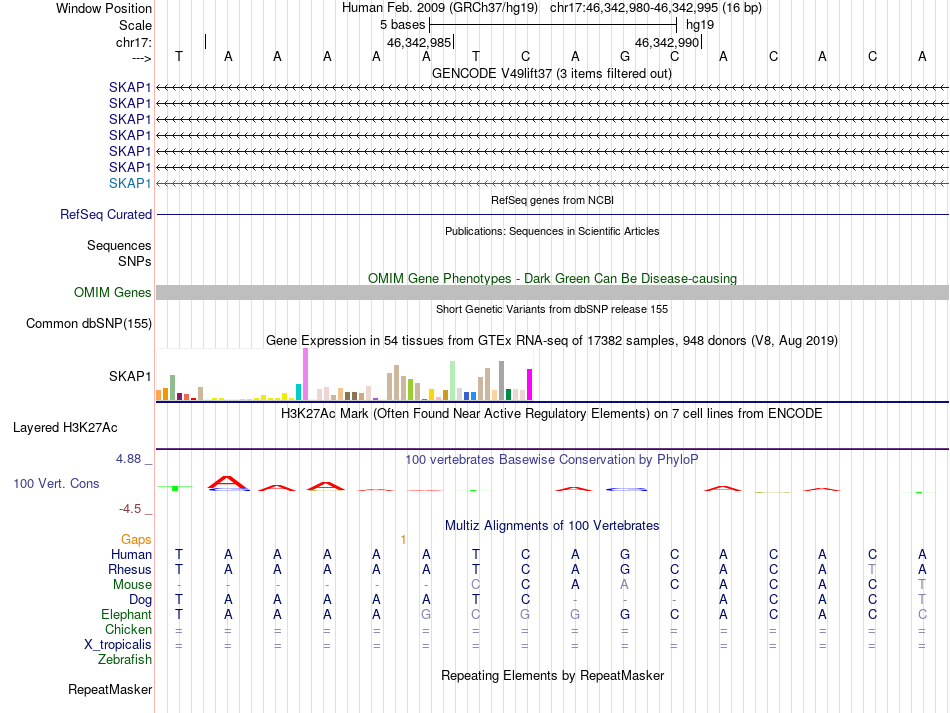Click the 46,342,985 coordinate marker
The image size is (950, 713).
click(x=419, y=42)
